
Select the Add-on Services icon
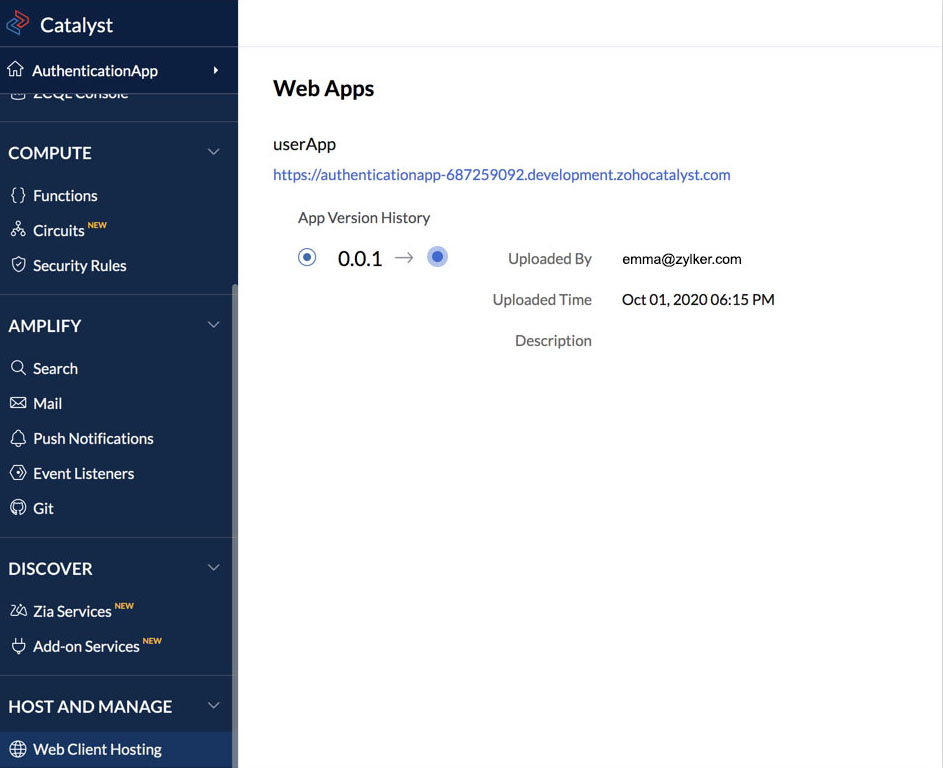click(17, 646)
